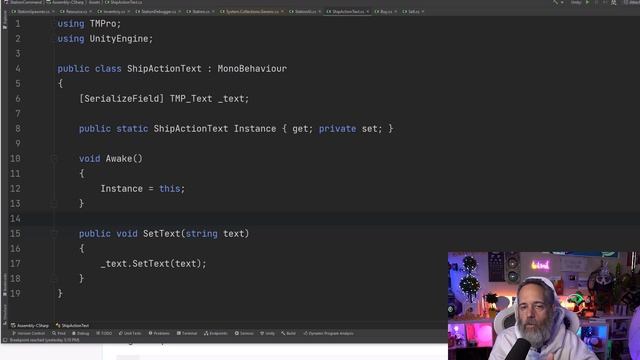Click the status bar icon beside Breakpoint message
640x360 pixels.
pos(4,340)
